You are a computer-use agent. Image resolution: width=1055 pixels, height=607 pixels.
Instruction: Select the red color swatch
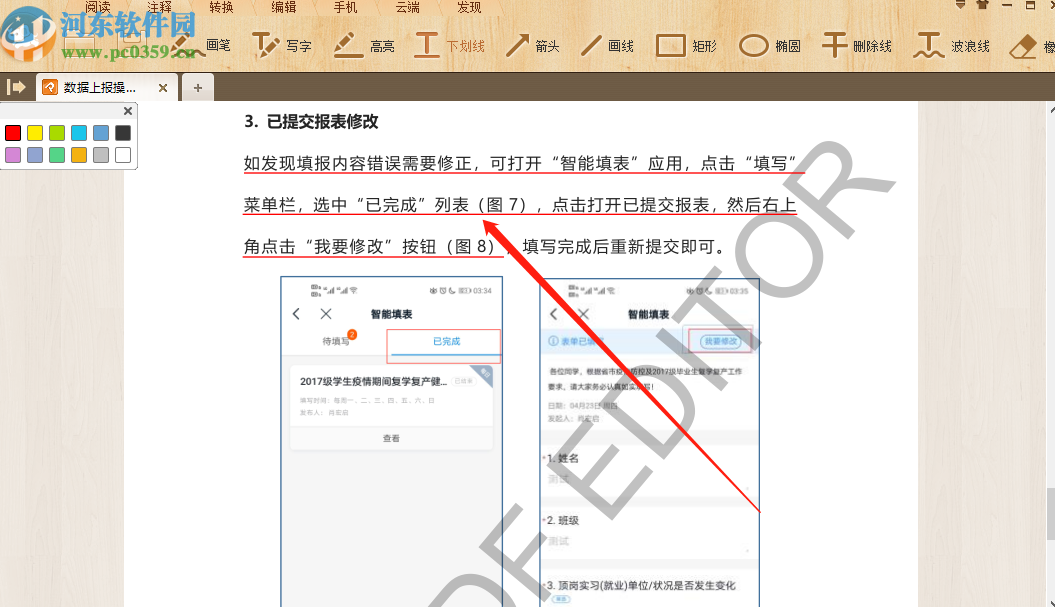pyautogui.click(x=13, y=132)
